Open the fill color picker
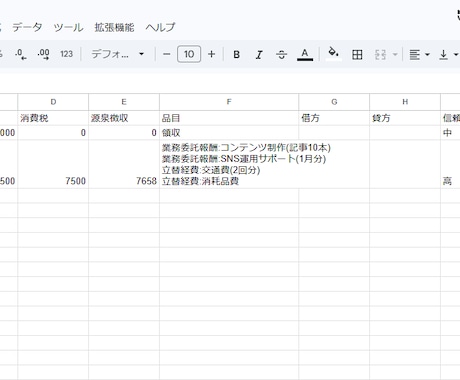Screen dimensions: 460x380 click(x=333, y=54)
